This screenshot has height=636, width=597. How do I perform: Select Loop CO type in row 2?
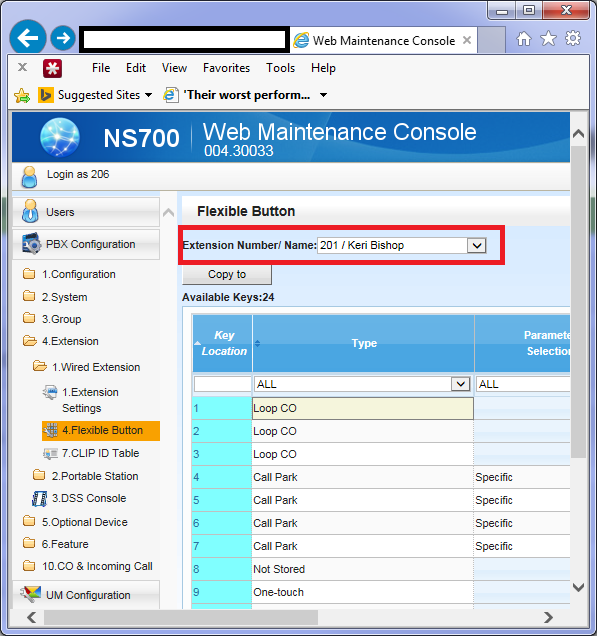(363, 431)
